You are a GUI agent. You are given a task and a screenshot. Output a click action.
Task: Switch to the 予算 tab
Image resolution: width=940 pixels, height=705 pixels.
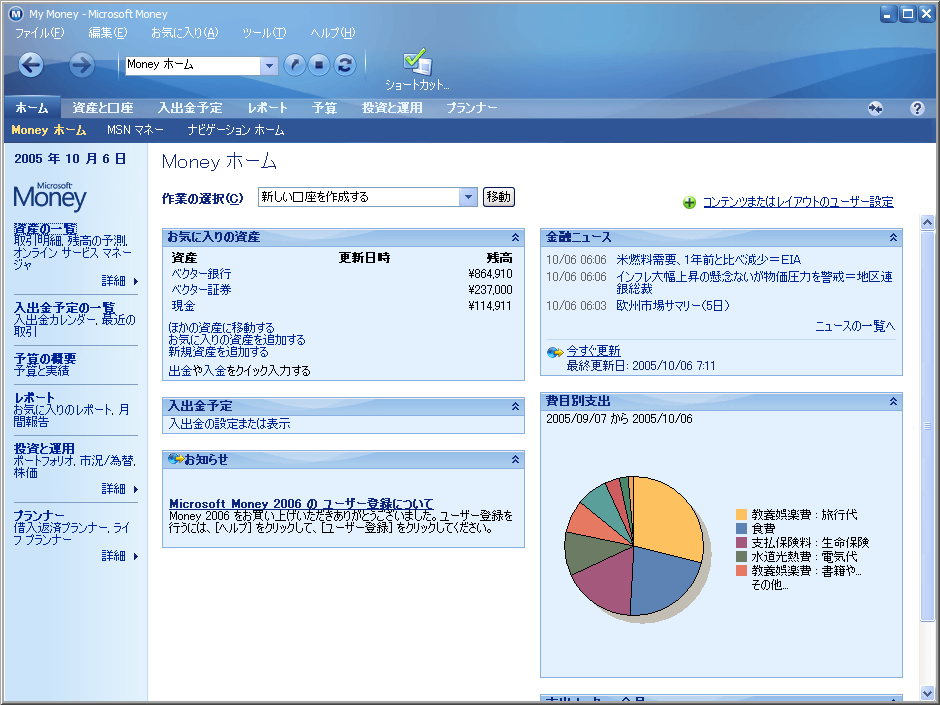[x=324, y=108]
